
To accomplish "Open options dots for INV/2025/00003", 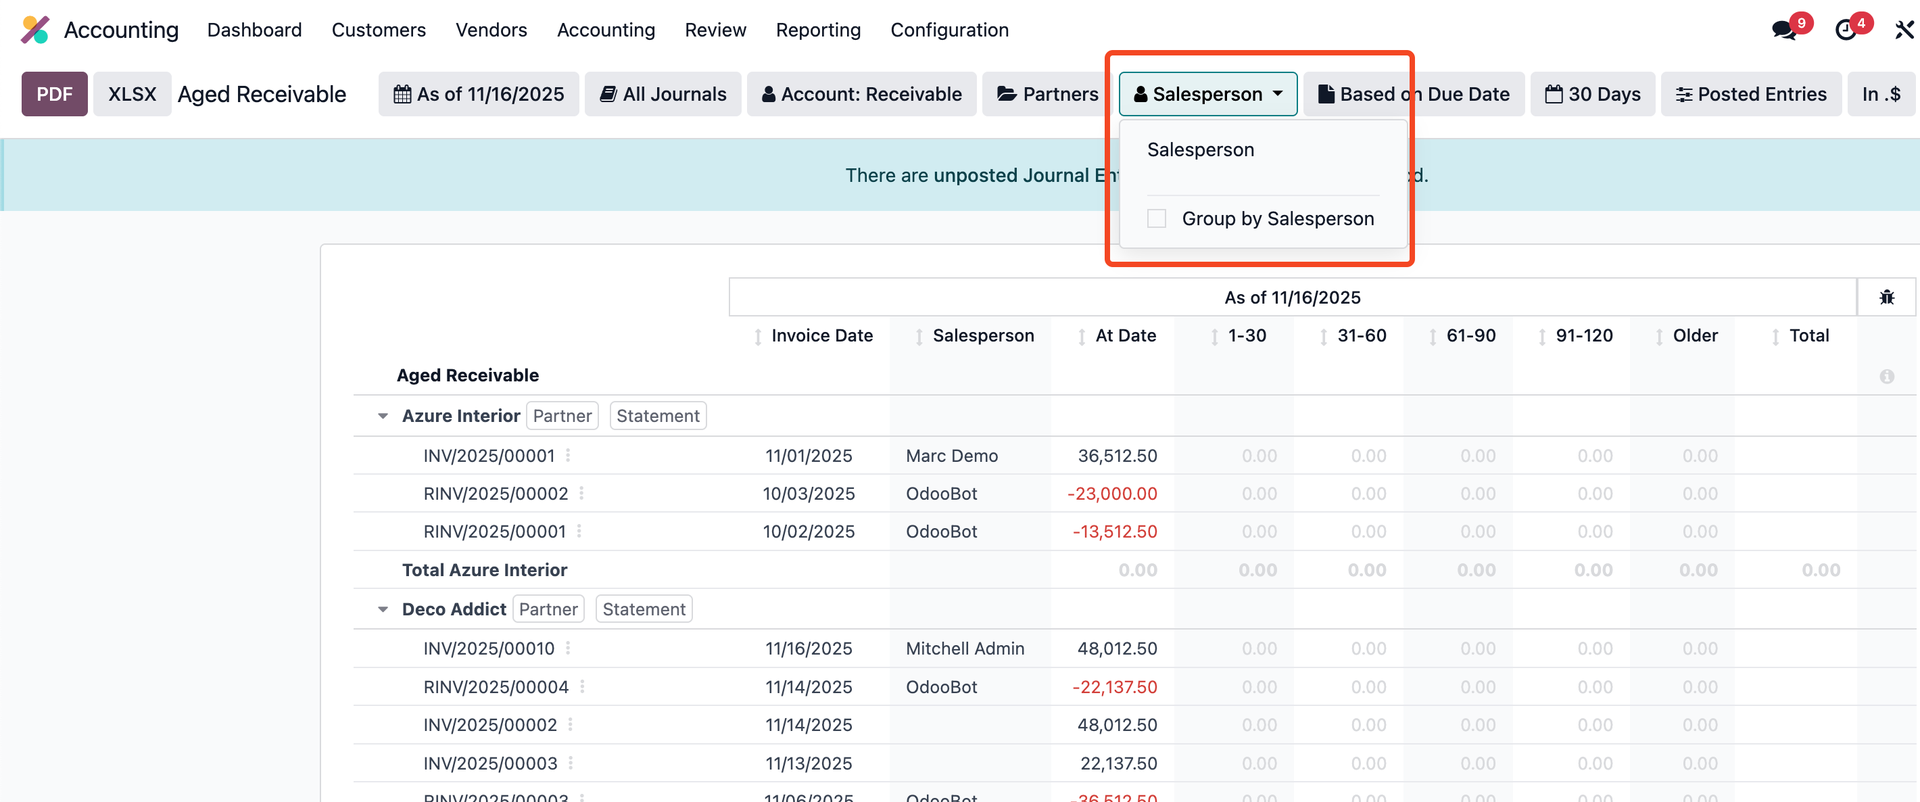I will point(571,763).
